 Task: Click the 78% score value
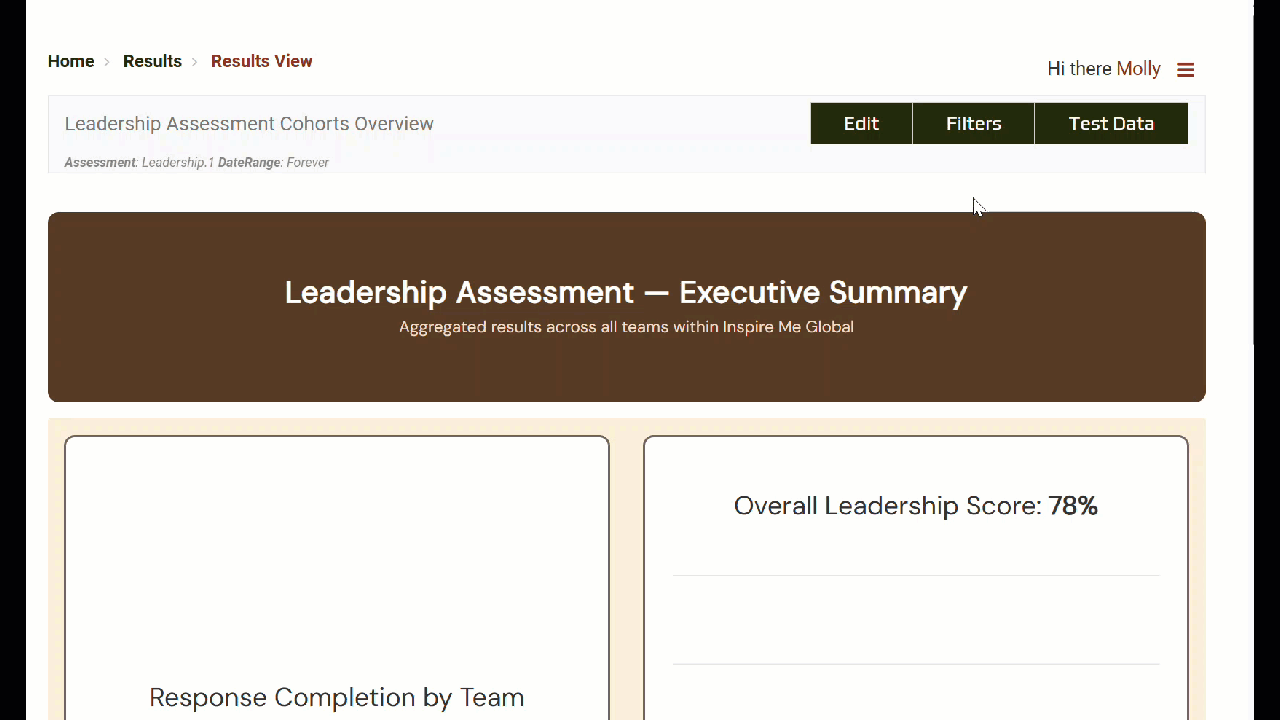pos(1073,506)
